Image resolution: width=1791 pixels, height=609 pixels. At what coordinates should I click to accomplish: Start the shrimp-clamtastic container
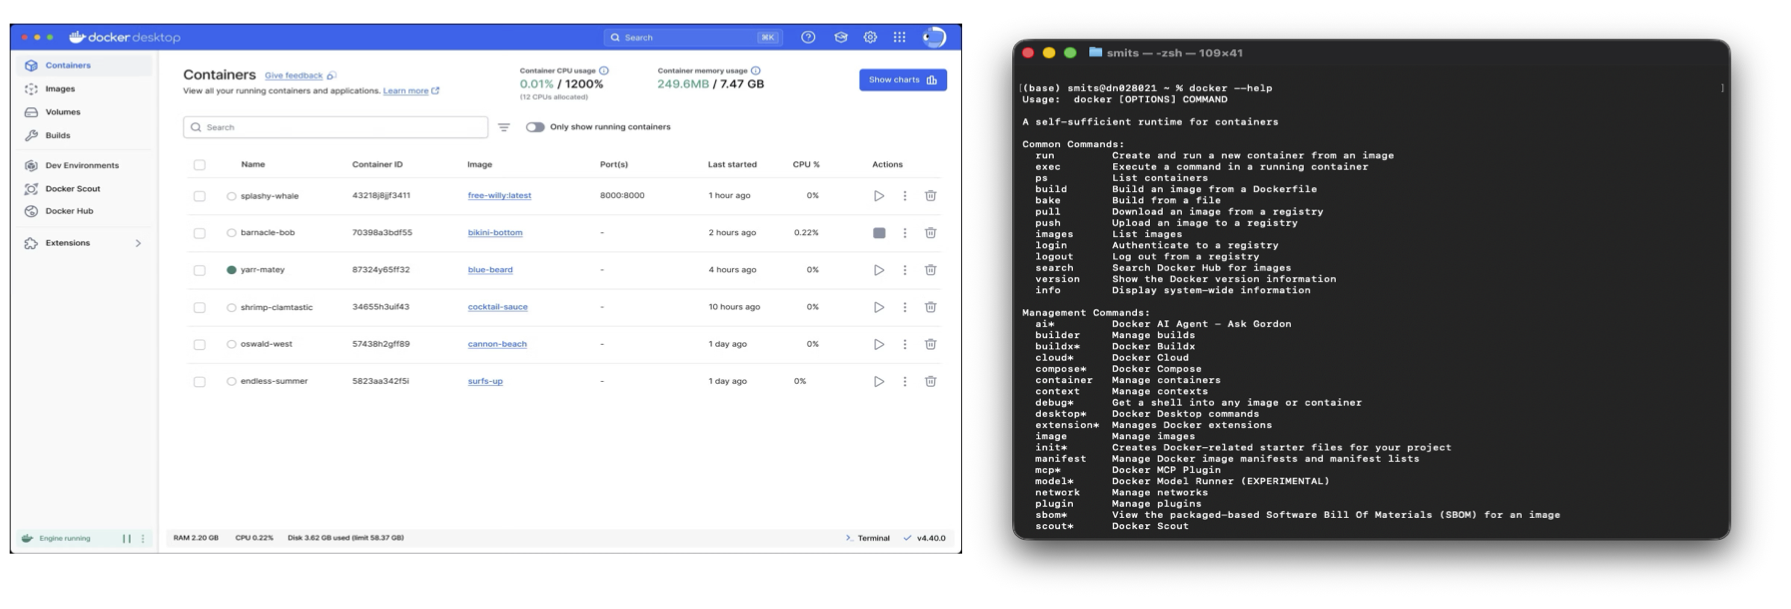pyautogui.click(x=878, y=307)
